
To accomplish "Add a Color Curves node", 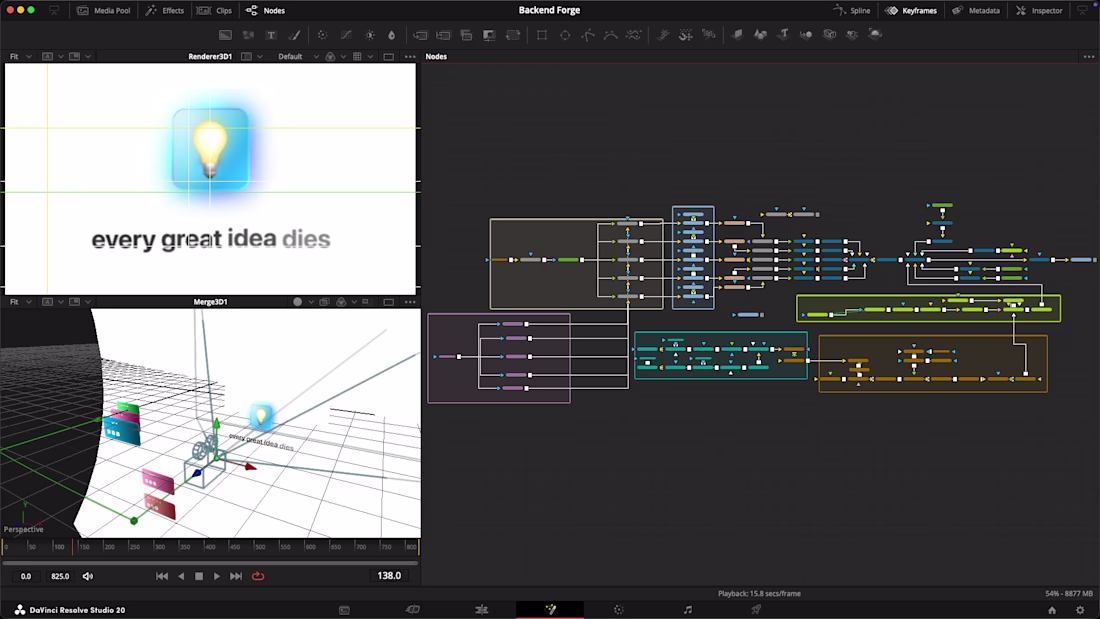I will (x=346, y=34).
